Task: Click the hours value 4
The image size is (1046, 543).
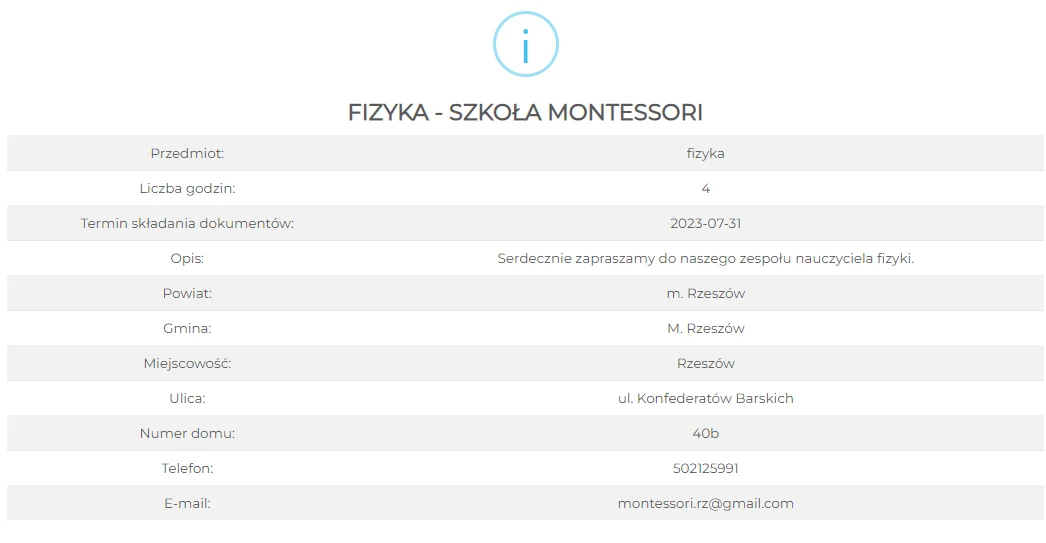Action: (705, 188)
